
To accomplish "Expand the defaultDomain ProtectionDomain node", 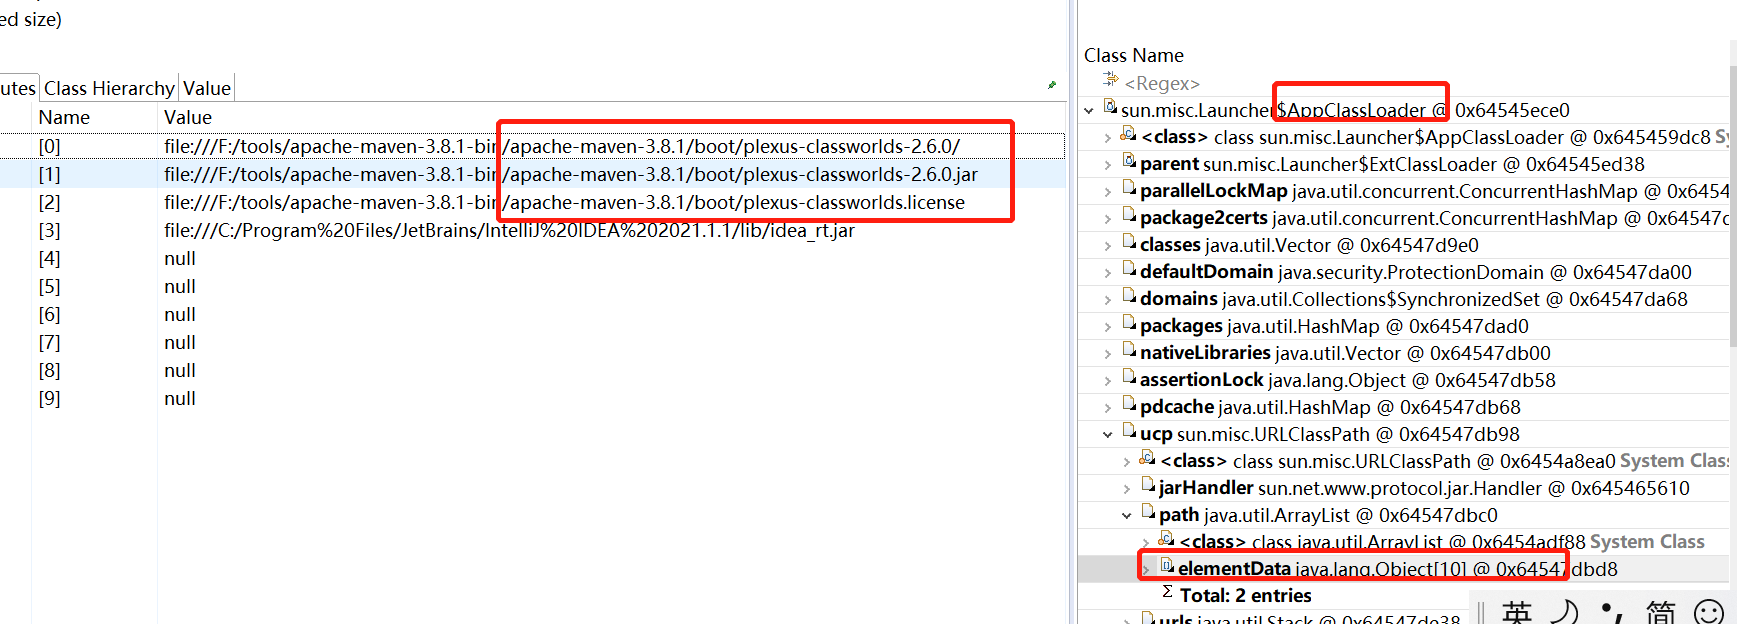I will click(1108, 272).
